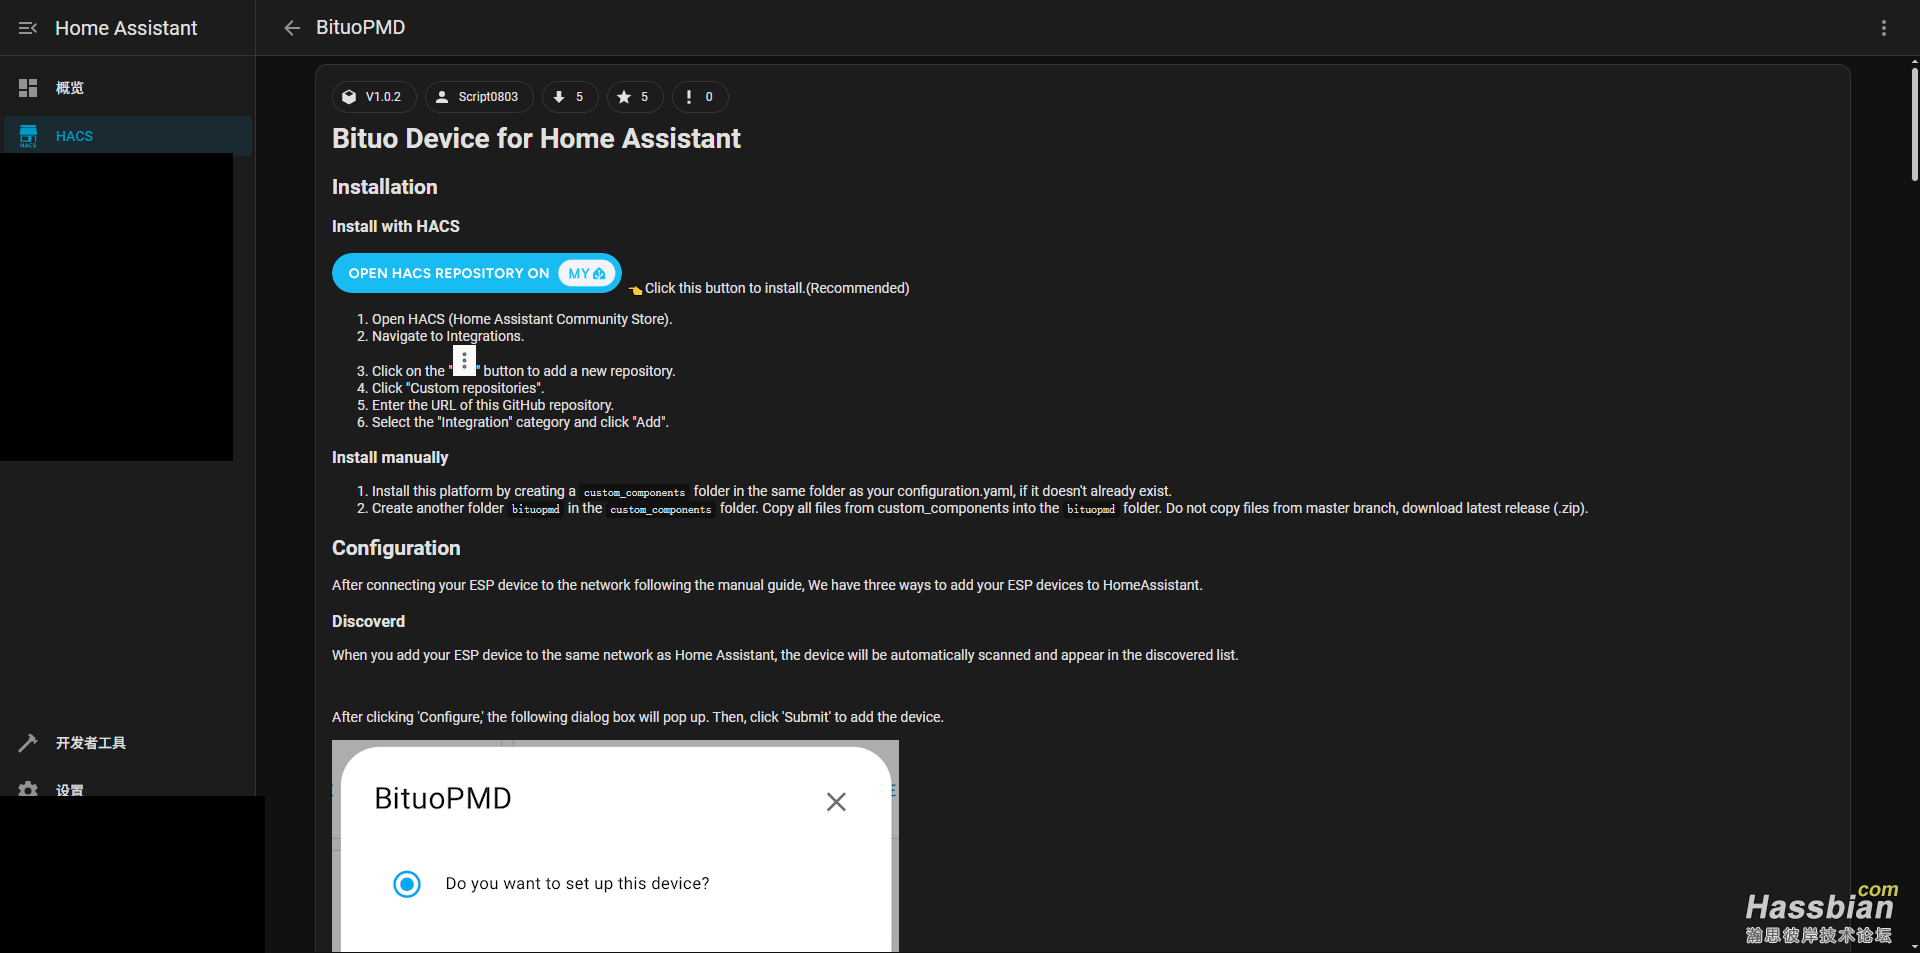Click the overview dashboard grid icon
1920x953 pixels.
28,88
